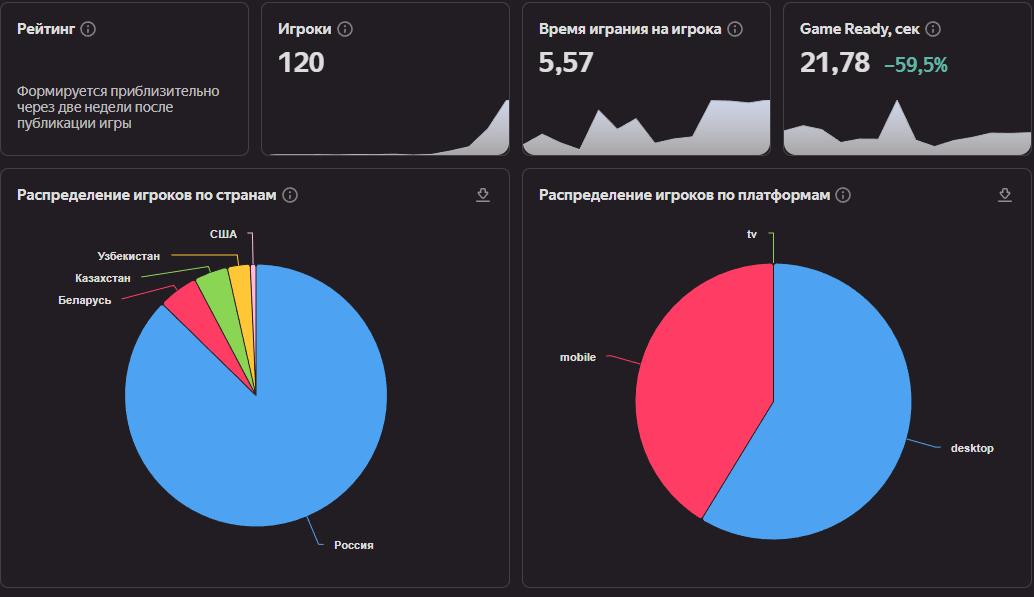Viewport: 1034px width, 597px height.
Task: Show info for Game Ready, сек
Action: point(933,29)
